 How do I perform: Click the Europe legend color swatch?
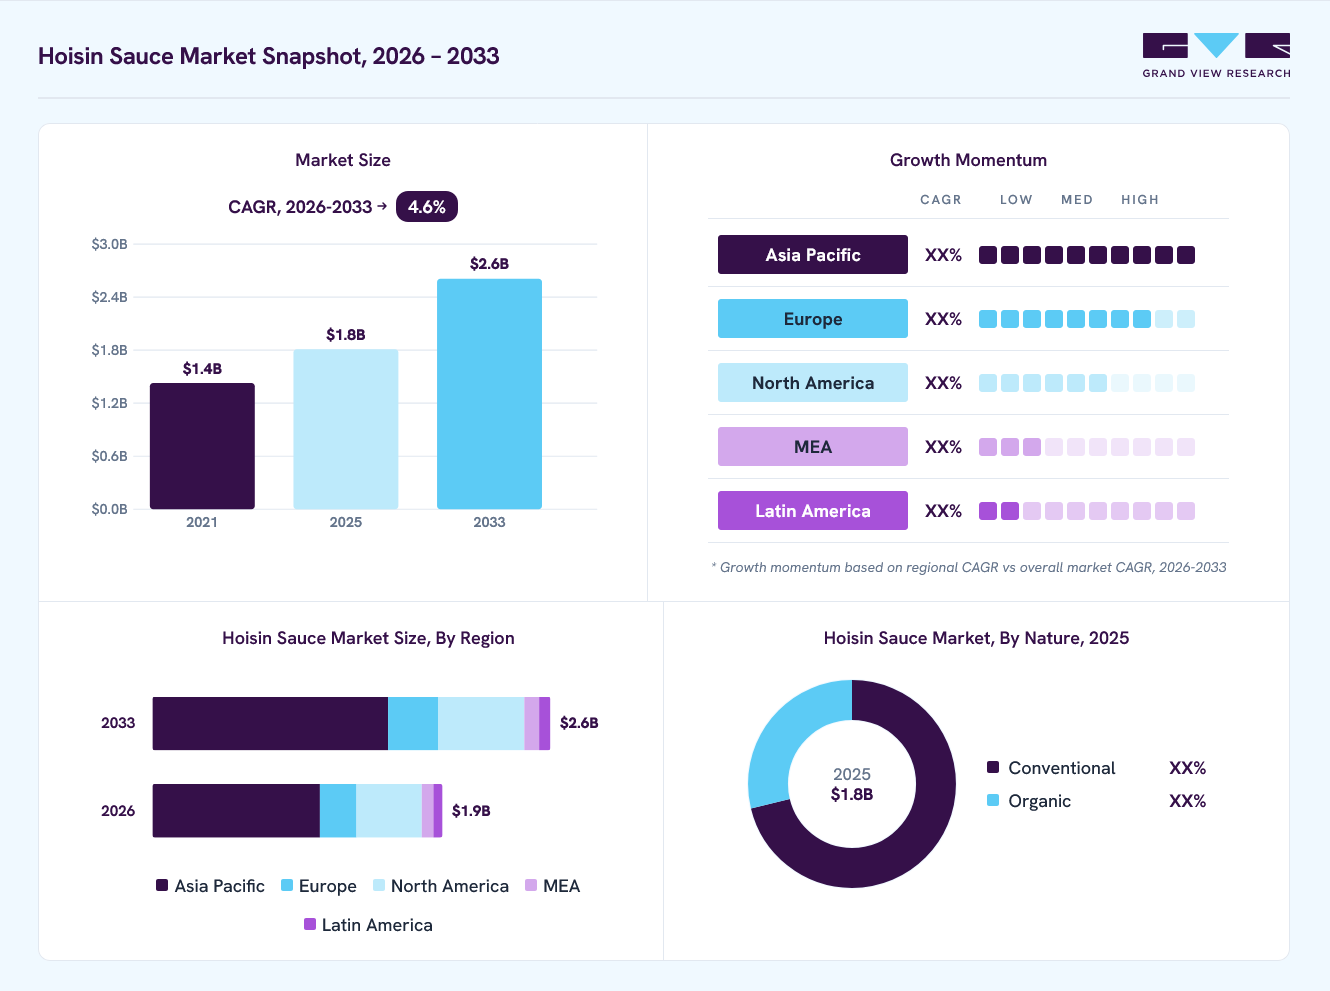287,885
